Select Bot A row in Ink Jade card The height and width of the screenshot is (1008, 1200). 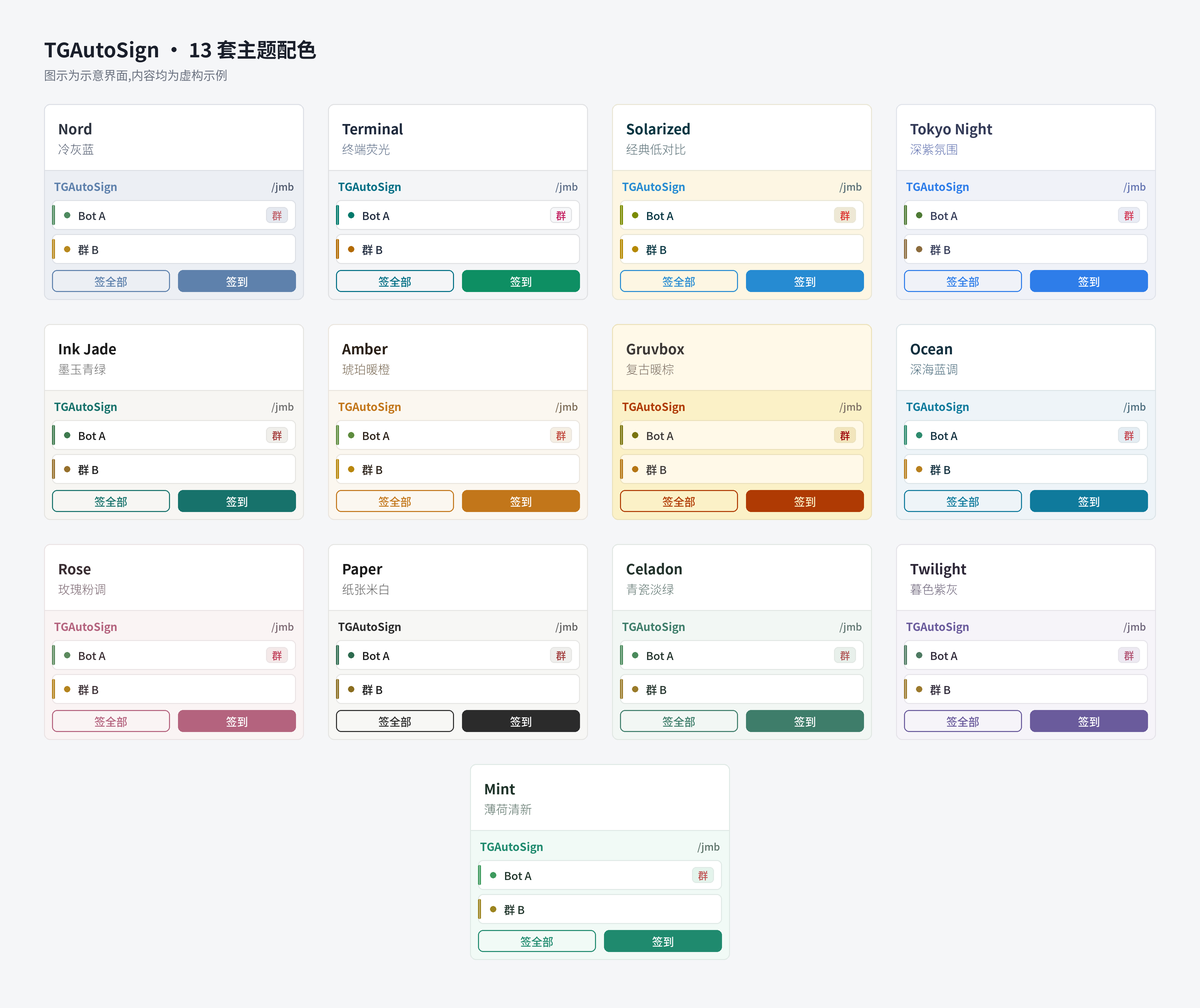coord(174,435)
